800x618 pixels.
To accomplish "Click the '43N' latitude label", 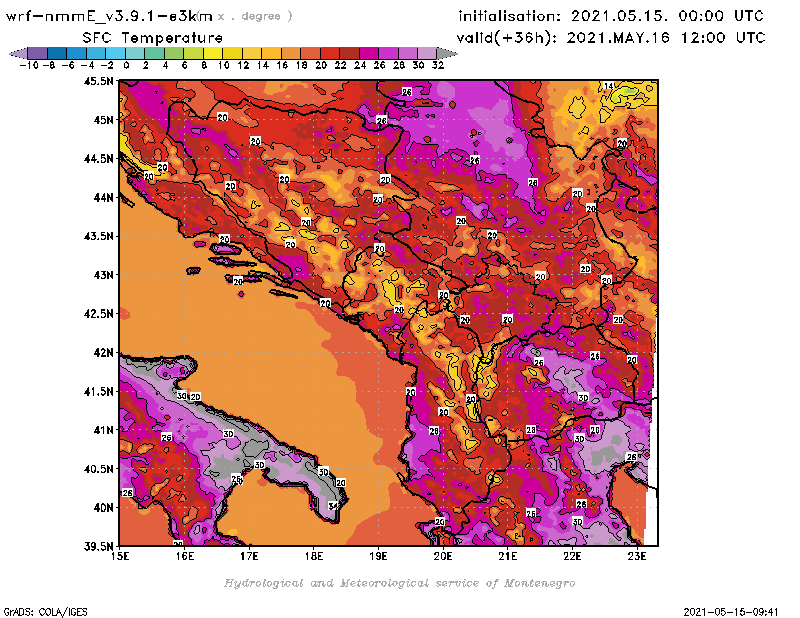I will tap(103, 275).
